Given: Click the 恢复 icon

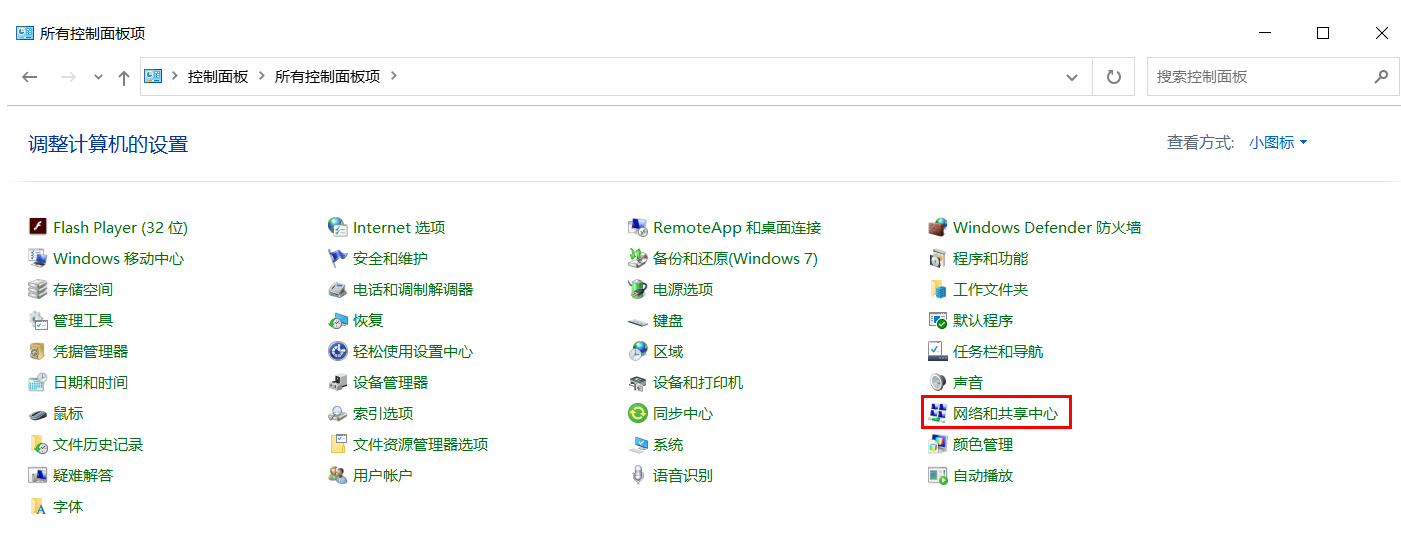Looking at the screenshot, I should 338,320.
